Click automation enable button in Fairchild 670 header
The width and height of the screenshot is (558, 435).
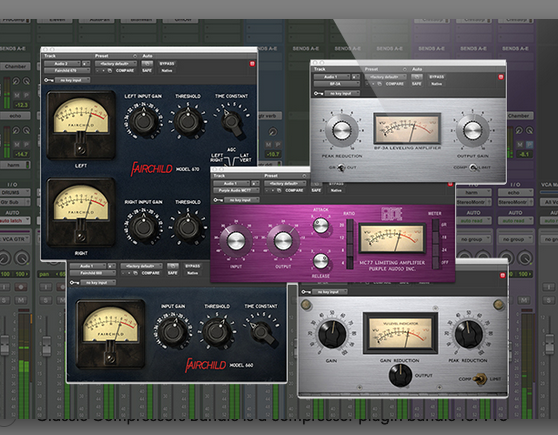click(x=147, y=64)
